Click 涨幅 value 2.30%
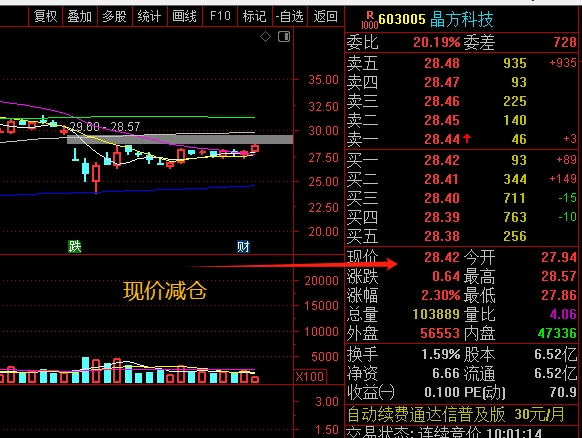582x438 pixels. pos(441,295)
